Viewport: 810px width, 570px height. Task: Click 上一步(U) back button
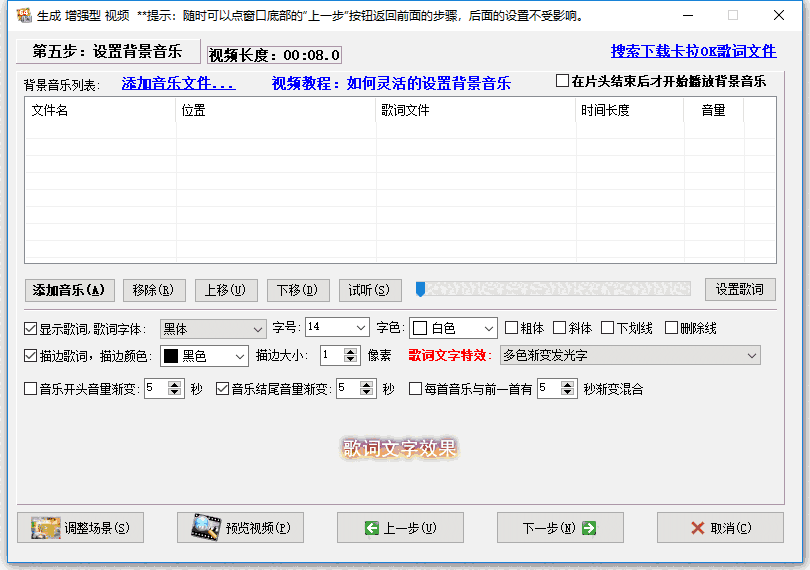(x=400, y=528)
